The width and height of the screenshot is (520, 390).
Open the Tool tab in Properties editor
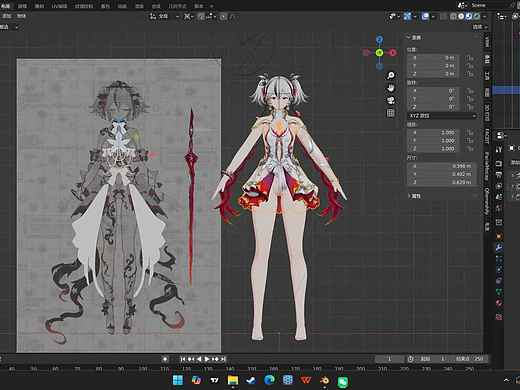499,150
